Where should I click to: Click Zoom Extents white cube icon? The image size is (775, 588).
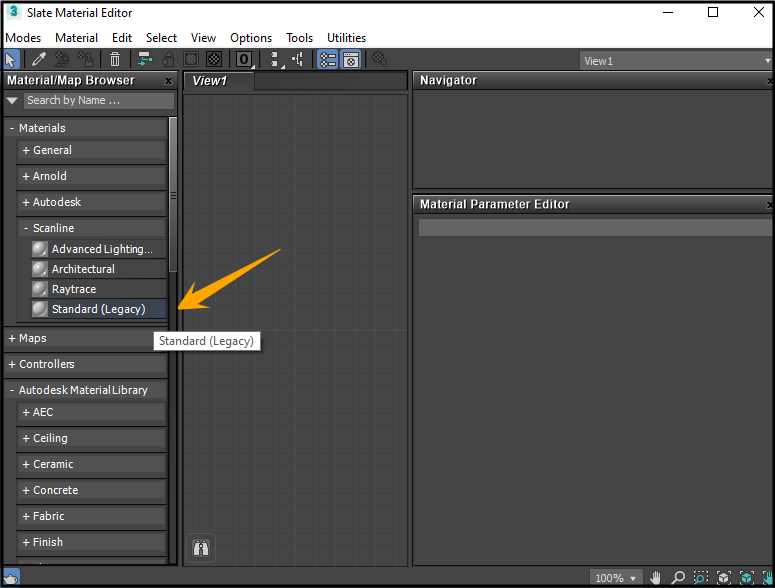click(724, 577)
